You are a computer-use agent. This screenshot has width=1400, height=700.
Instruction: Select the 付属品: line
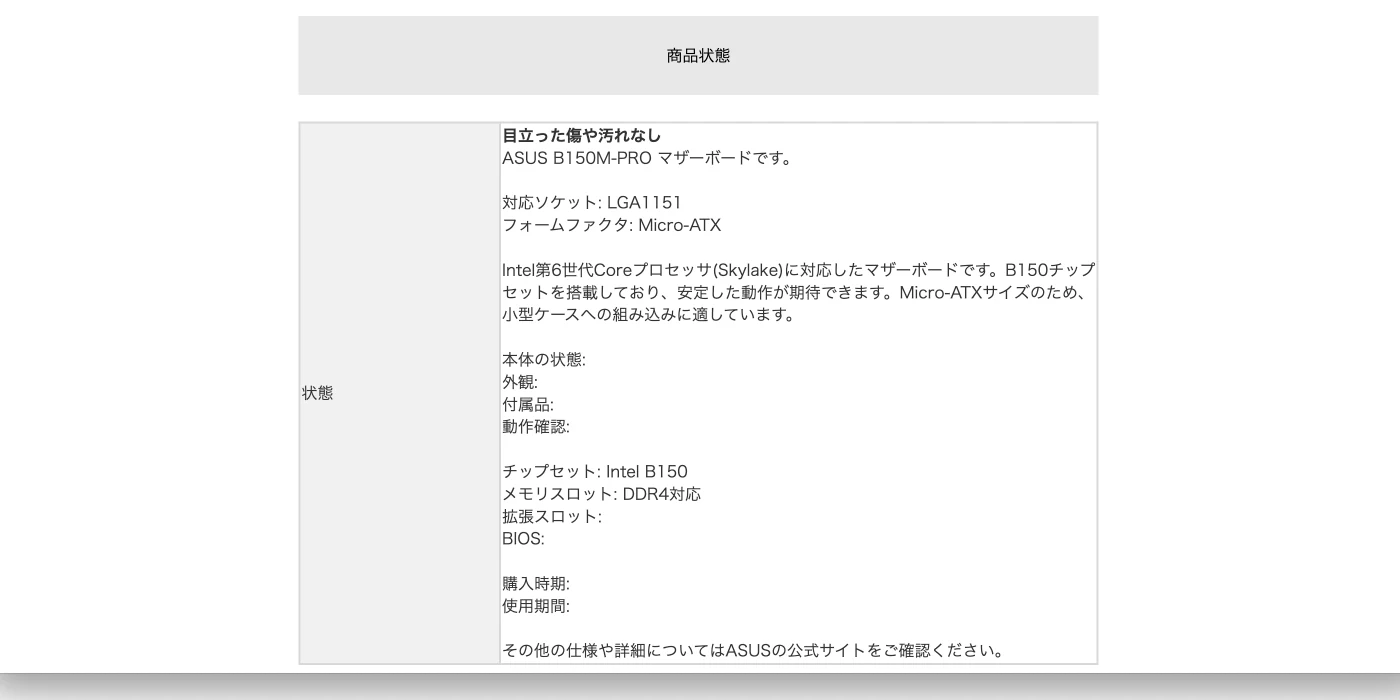(528, 405)
